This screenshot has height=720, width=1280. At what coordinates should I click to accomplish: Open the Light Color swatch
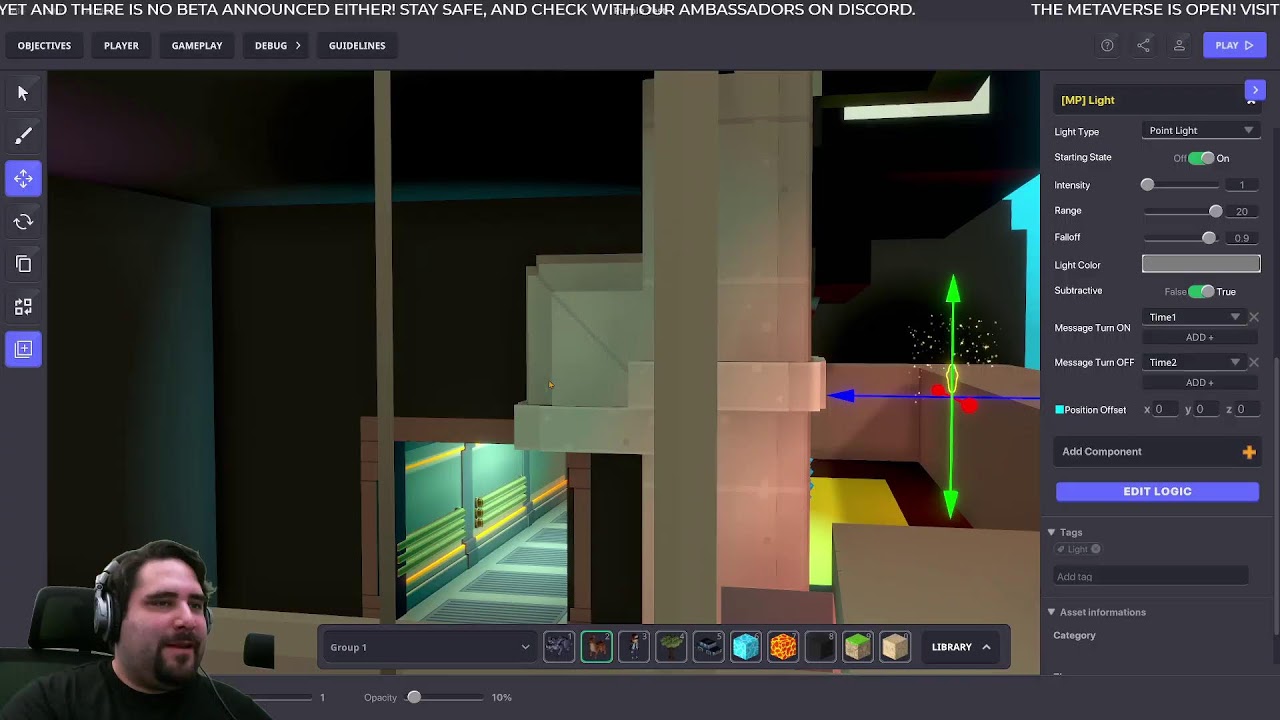[x=1201, y=264]
